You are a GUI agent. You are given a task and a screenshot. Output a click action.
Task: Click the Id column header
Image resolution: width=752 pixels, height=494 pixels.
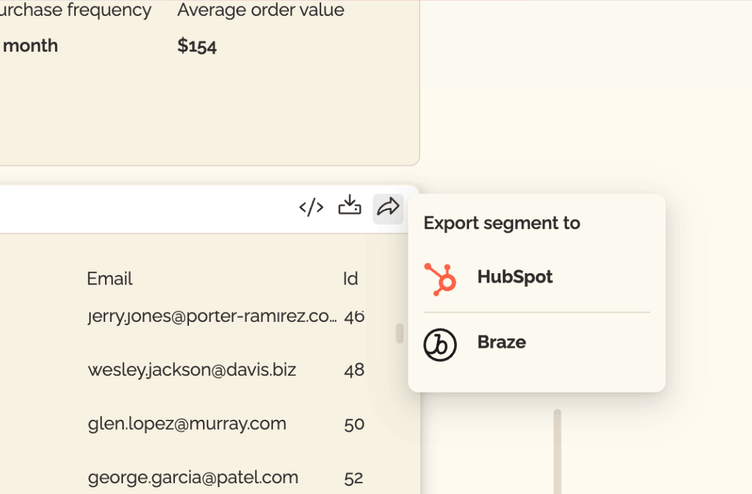[x=351, y=279]
